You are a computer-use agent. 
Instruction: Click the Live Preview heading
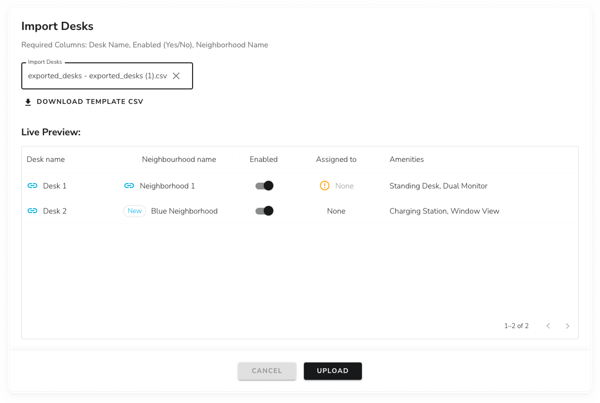point(51,132)
